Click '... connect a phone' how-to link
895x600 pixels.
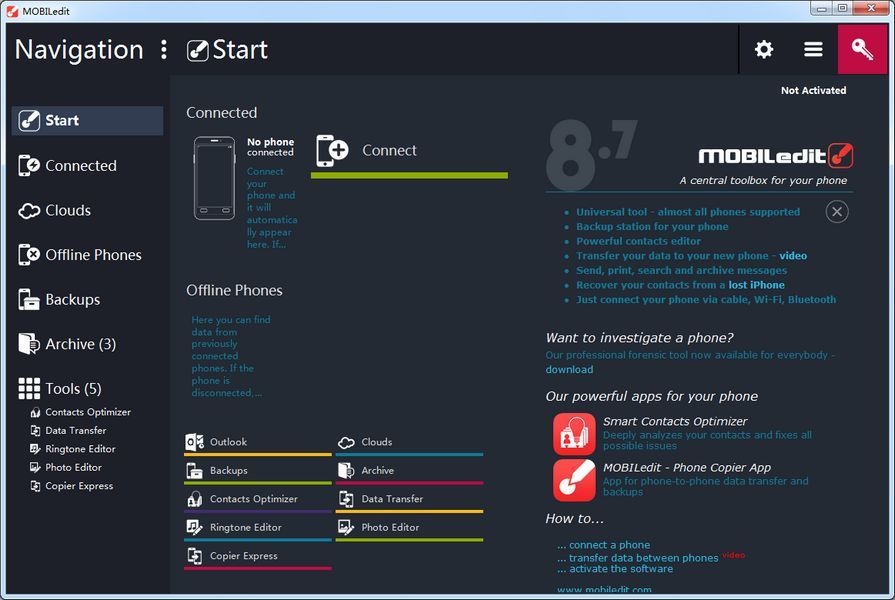pyautogui.click(x=603, y=545)
